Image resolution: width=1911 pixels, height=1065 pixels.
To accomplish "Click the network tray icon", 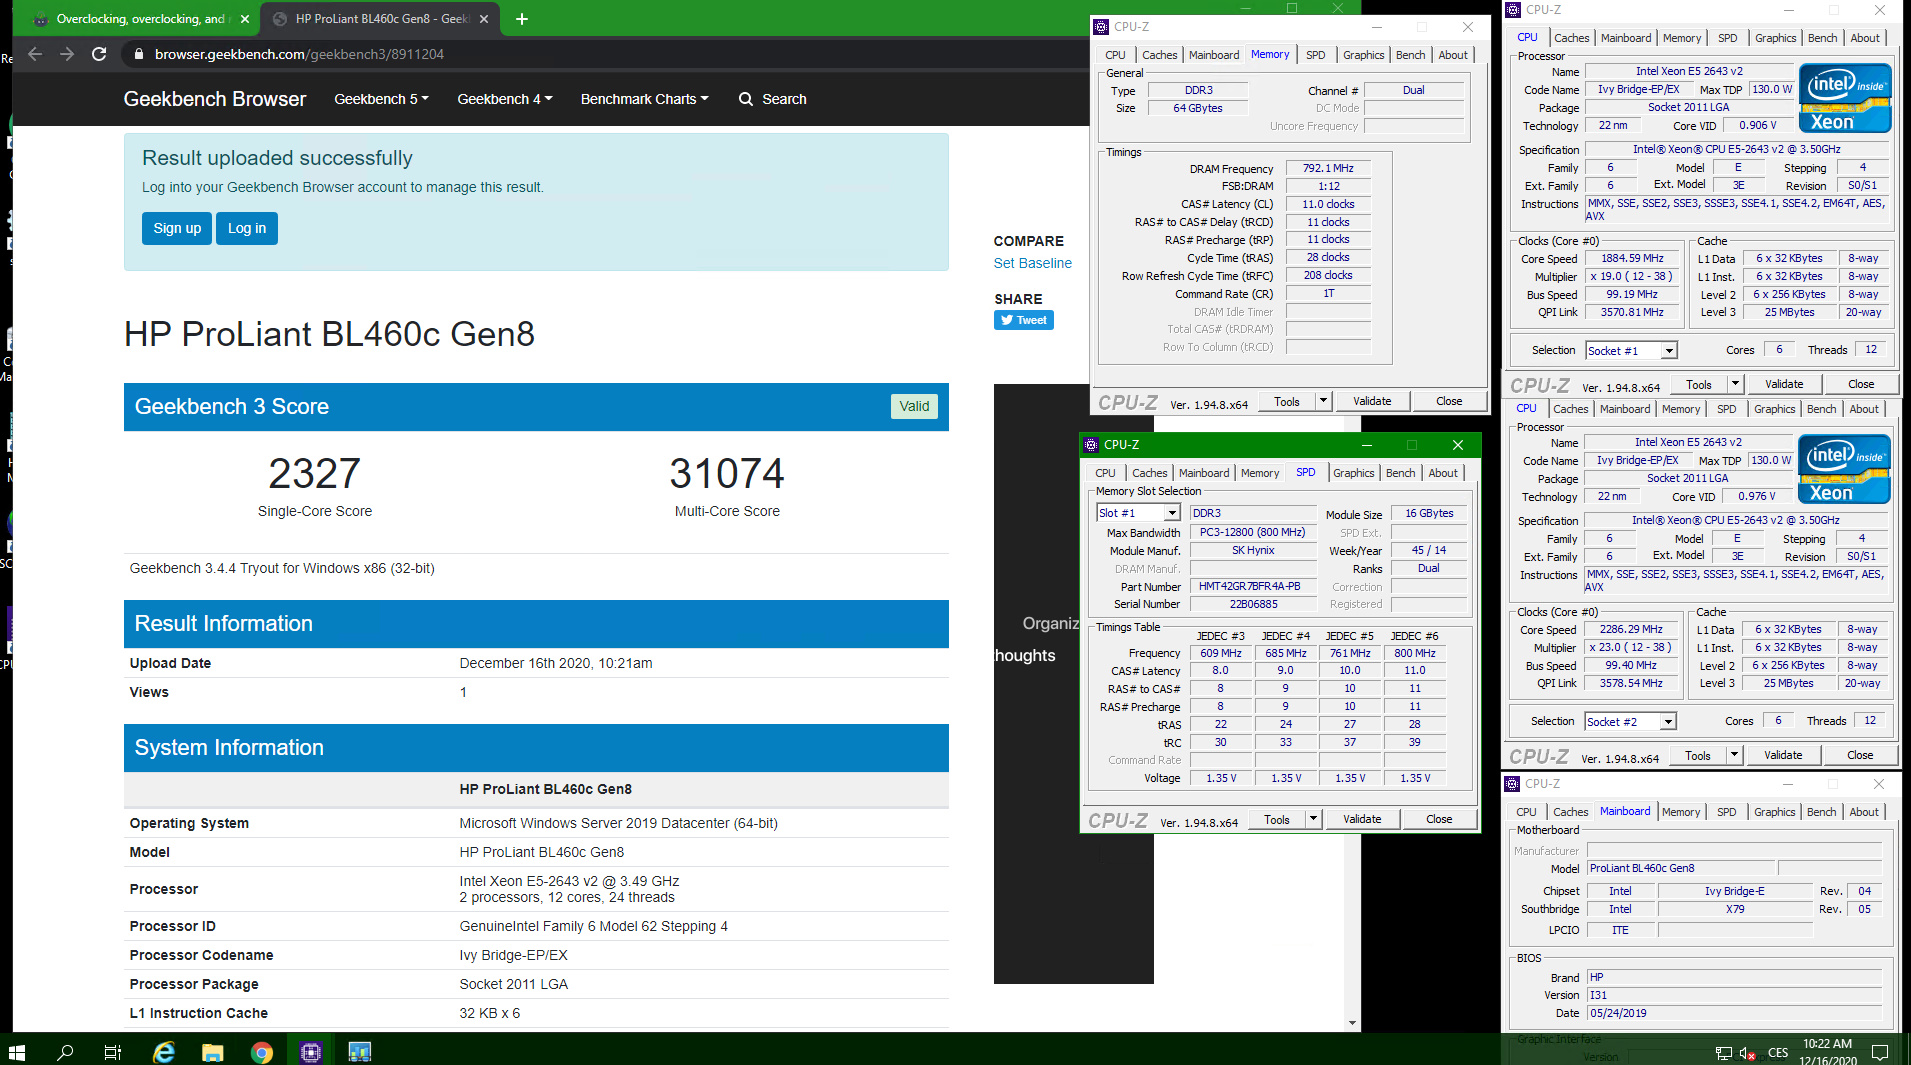I will point(1723,1053).
